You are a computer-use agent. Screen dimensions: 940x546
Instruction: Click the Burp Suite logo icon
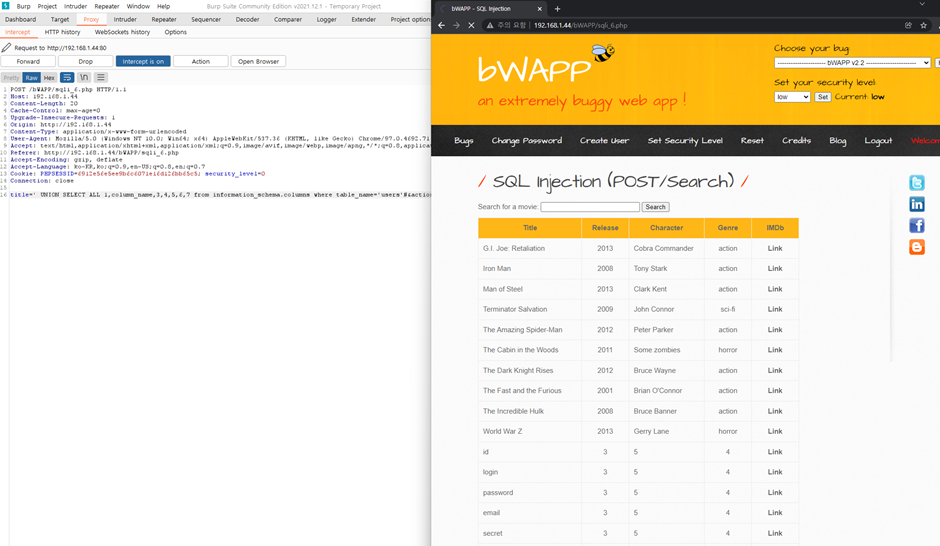coord(5,5)
